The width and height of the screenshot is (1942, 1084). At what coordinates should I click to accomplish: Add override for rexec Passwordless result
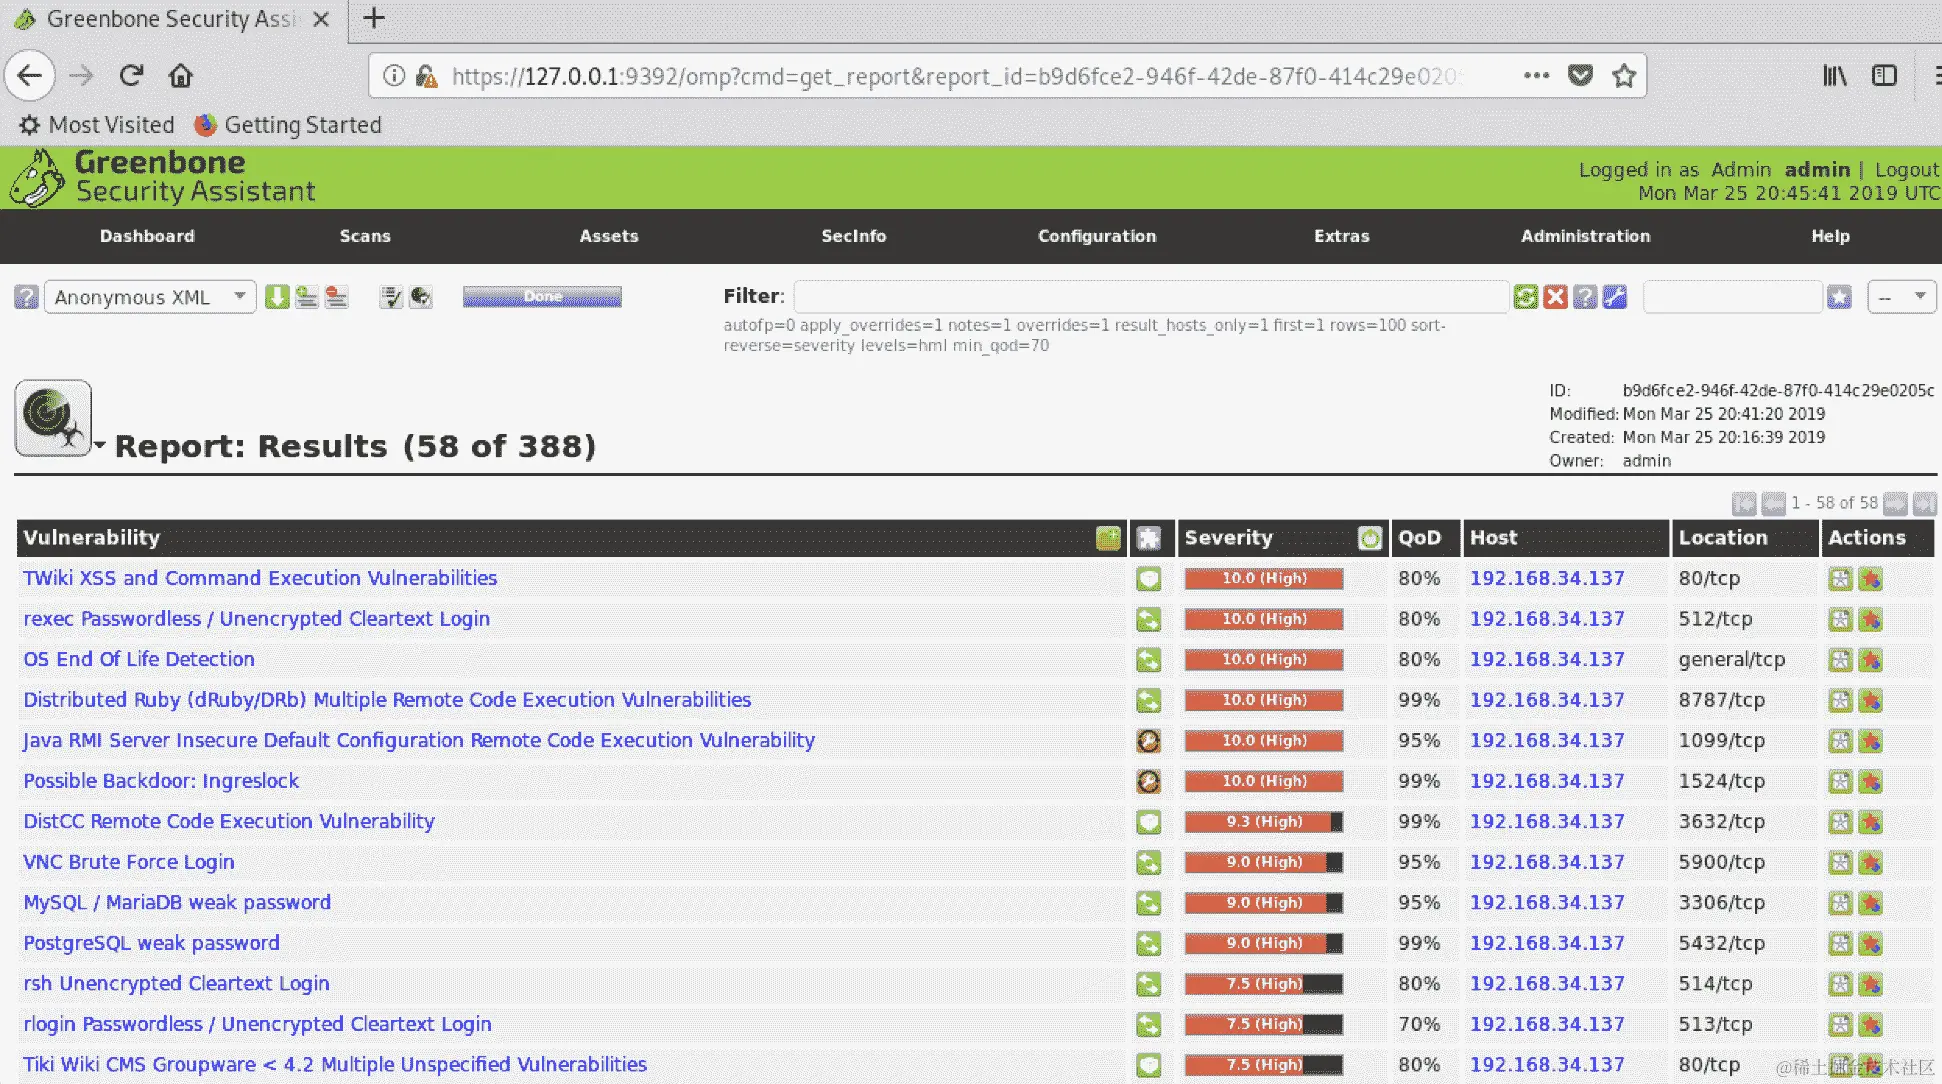tap(1871, 620)
